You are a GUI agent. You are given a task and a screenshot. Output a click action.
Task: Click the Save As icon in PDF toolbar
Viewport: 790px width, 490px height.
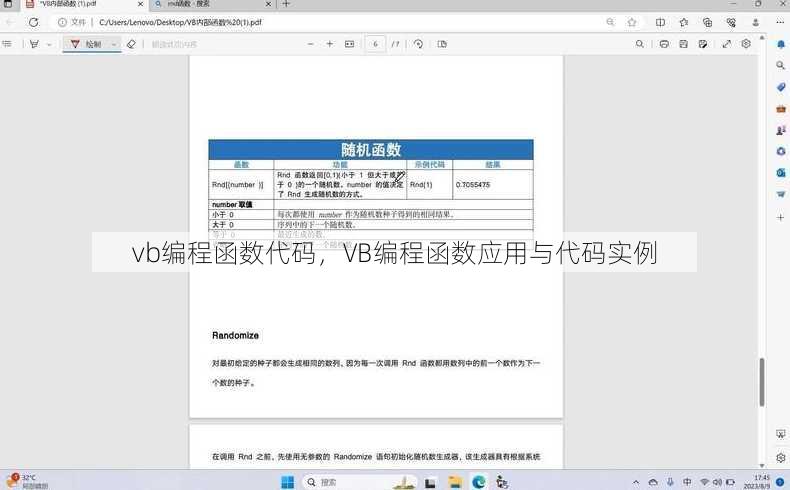[703, 44]
